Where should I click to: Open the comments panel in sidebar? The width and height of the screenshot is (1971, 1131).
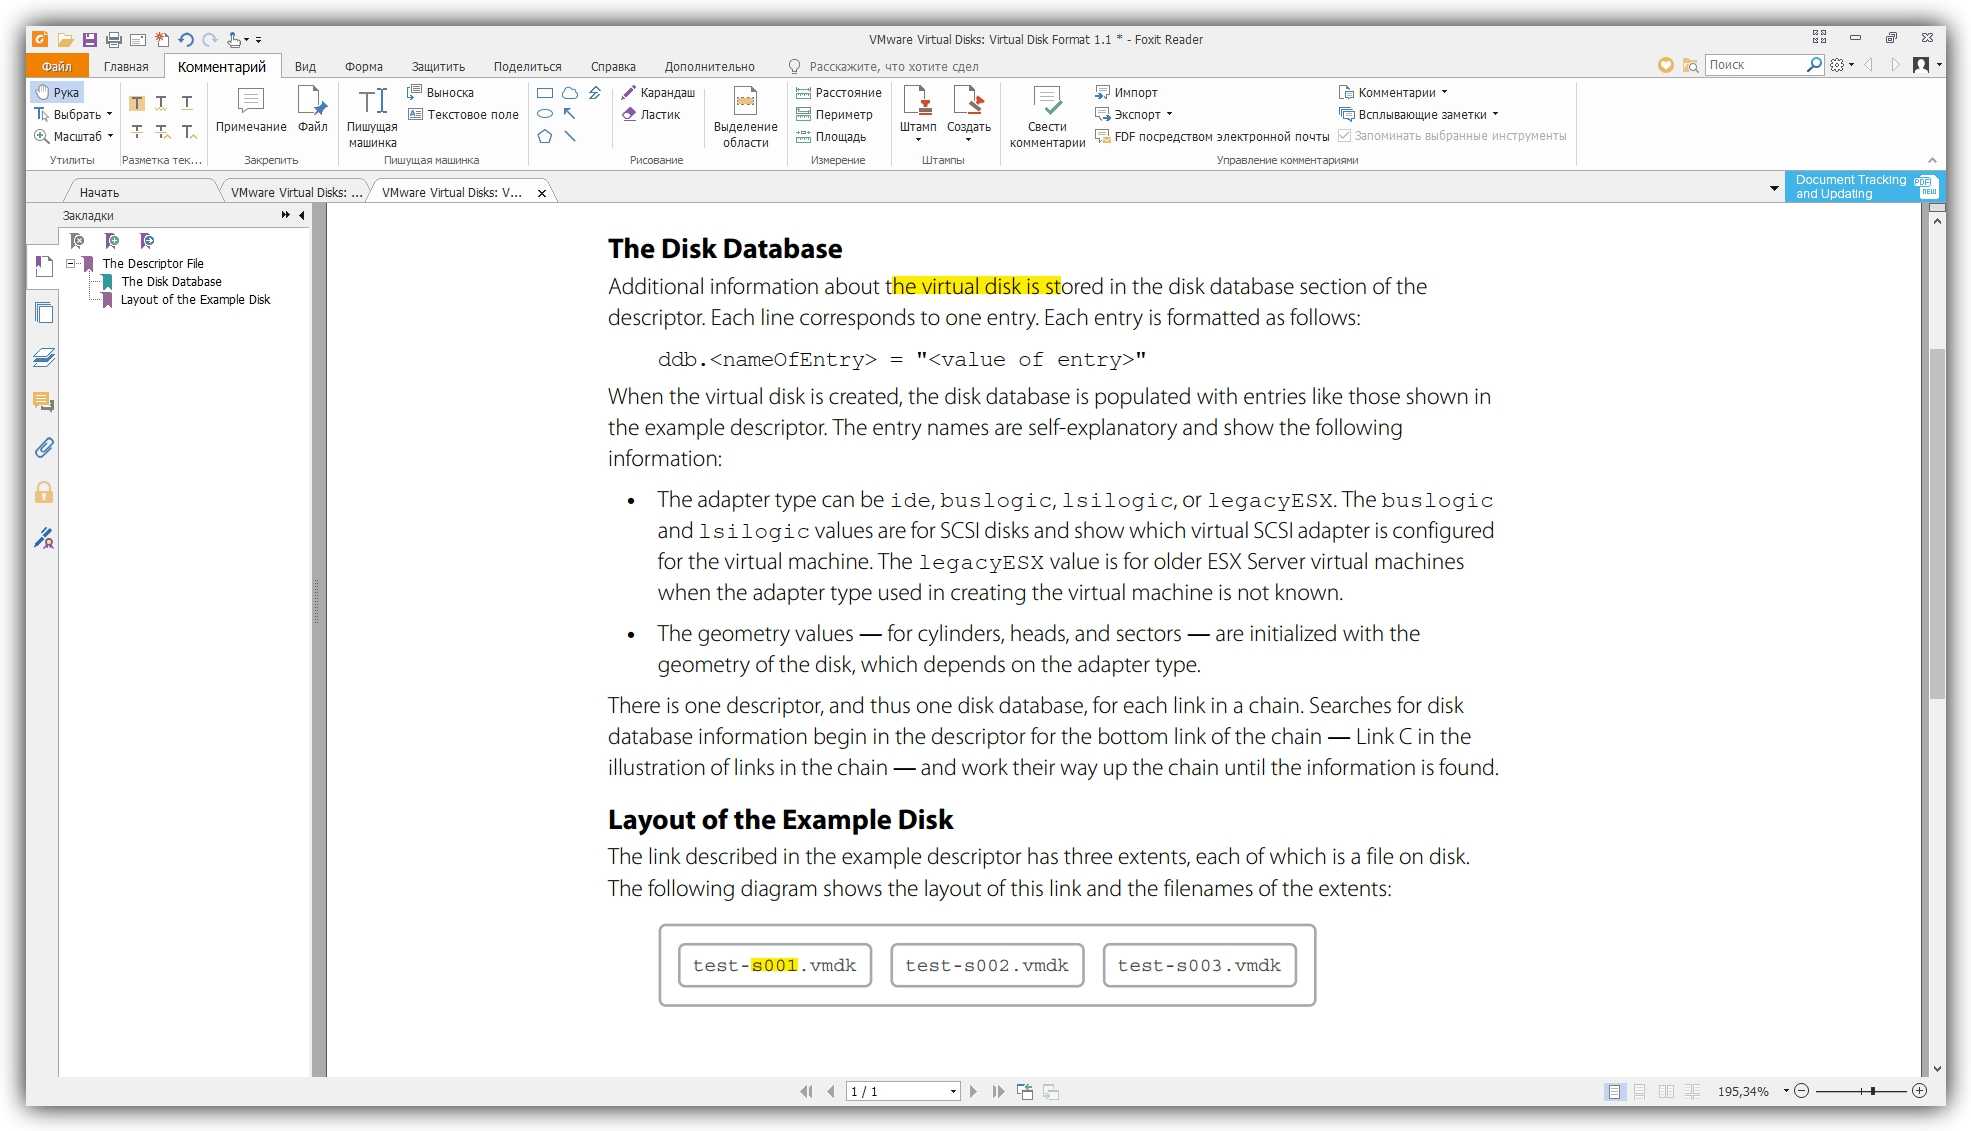(44, 402)
